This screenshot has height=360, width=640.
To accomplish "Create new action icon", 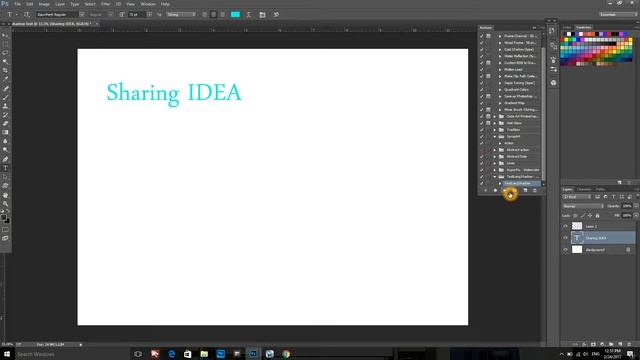I will coord(525,190).
